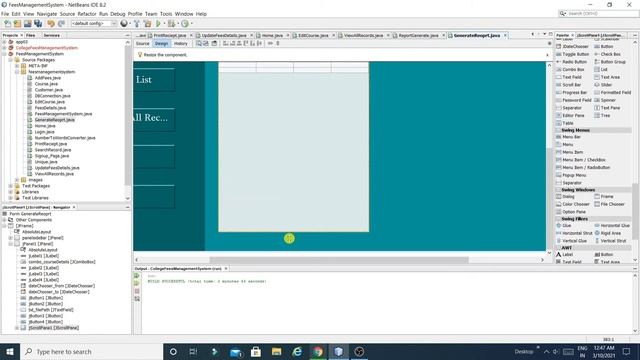Click the Save All toolbar icon

(x=38, y=24)
